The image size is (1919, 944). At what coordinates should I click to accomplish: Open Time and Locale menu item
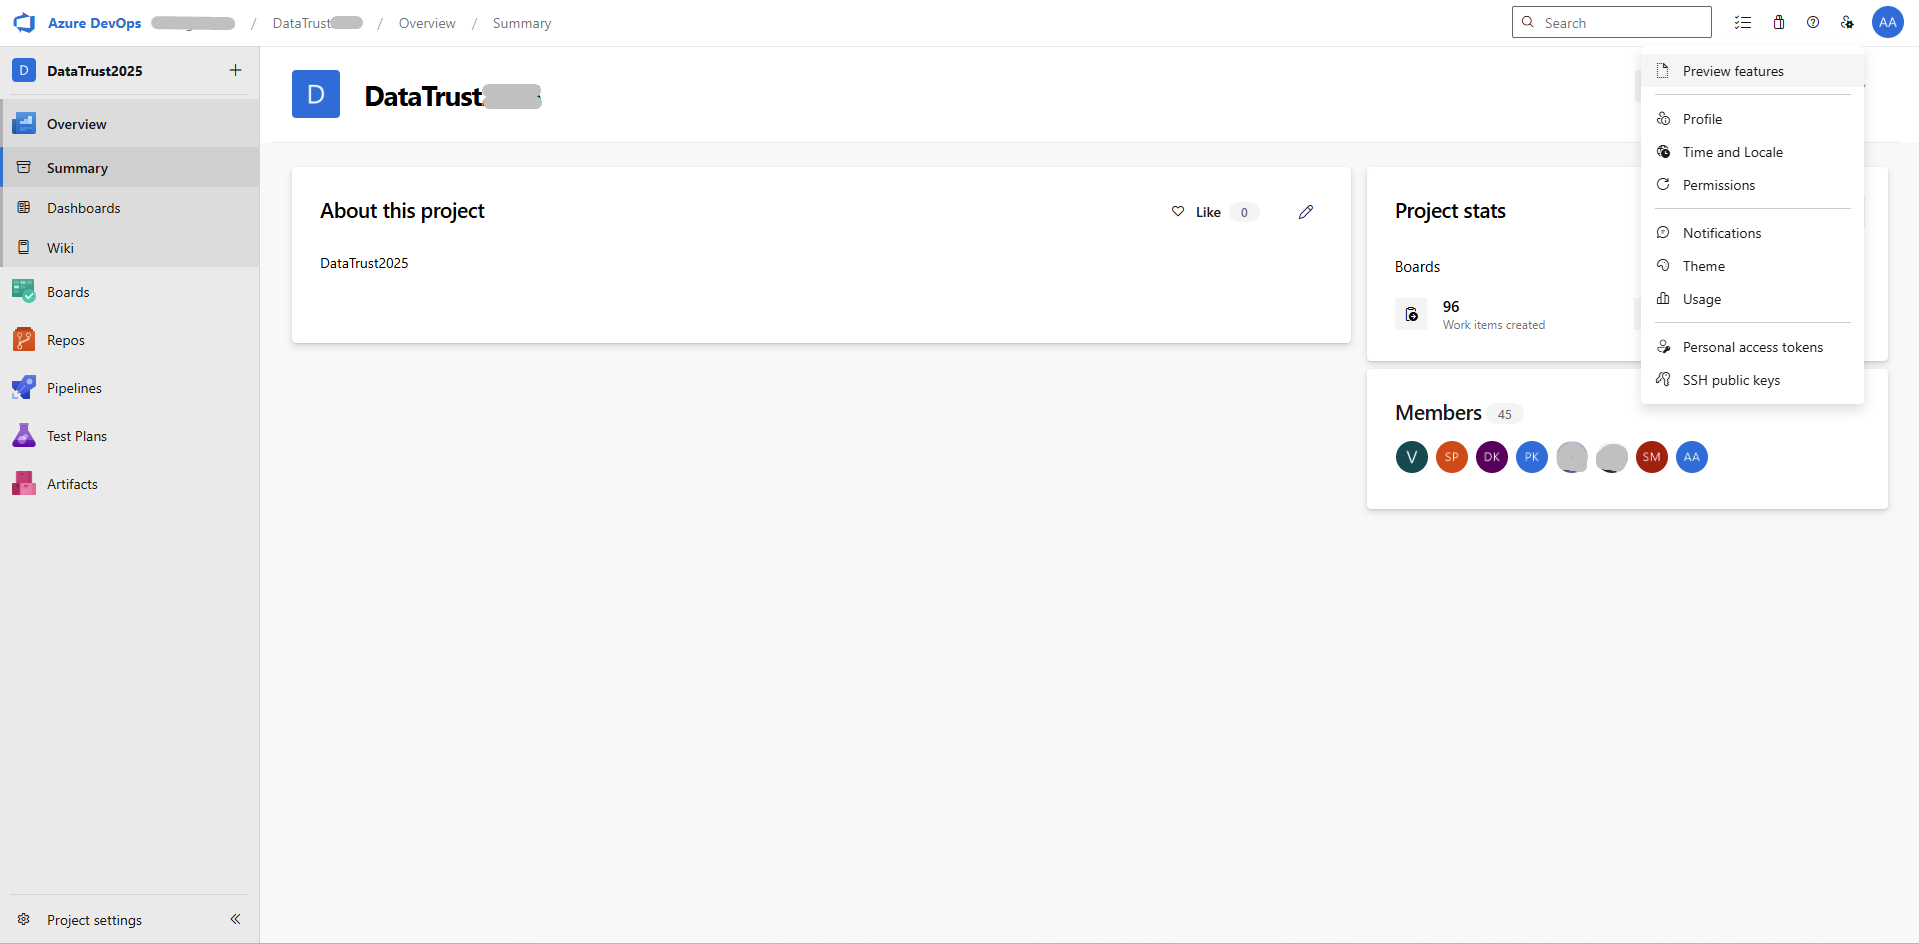pyautogui.click(x=1752, y=152)
